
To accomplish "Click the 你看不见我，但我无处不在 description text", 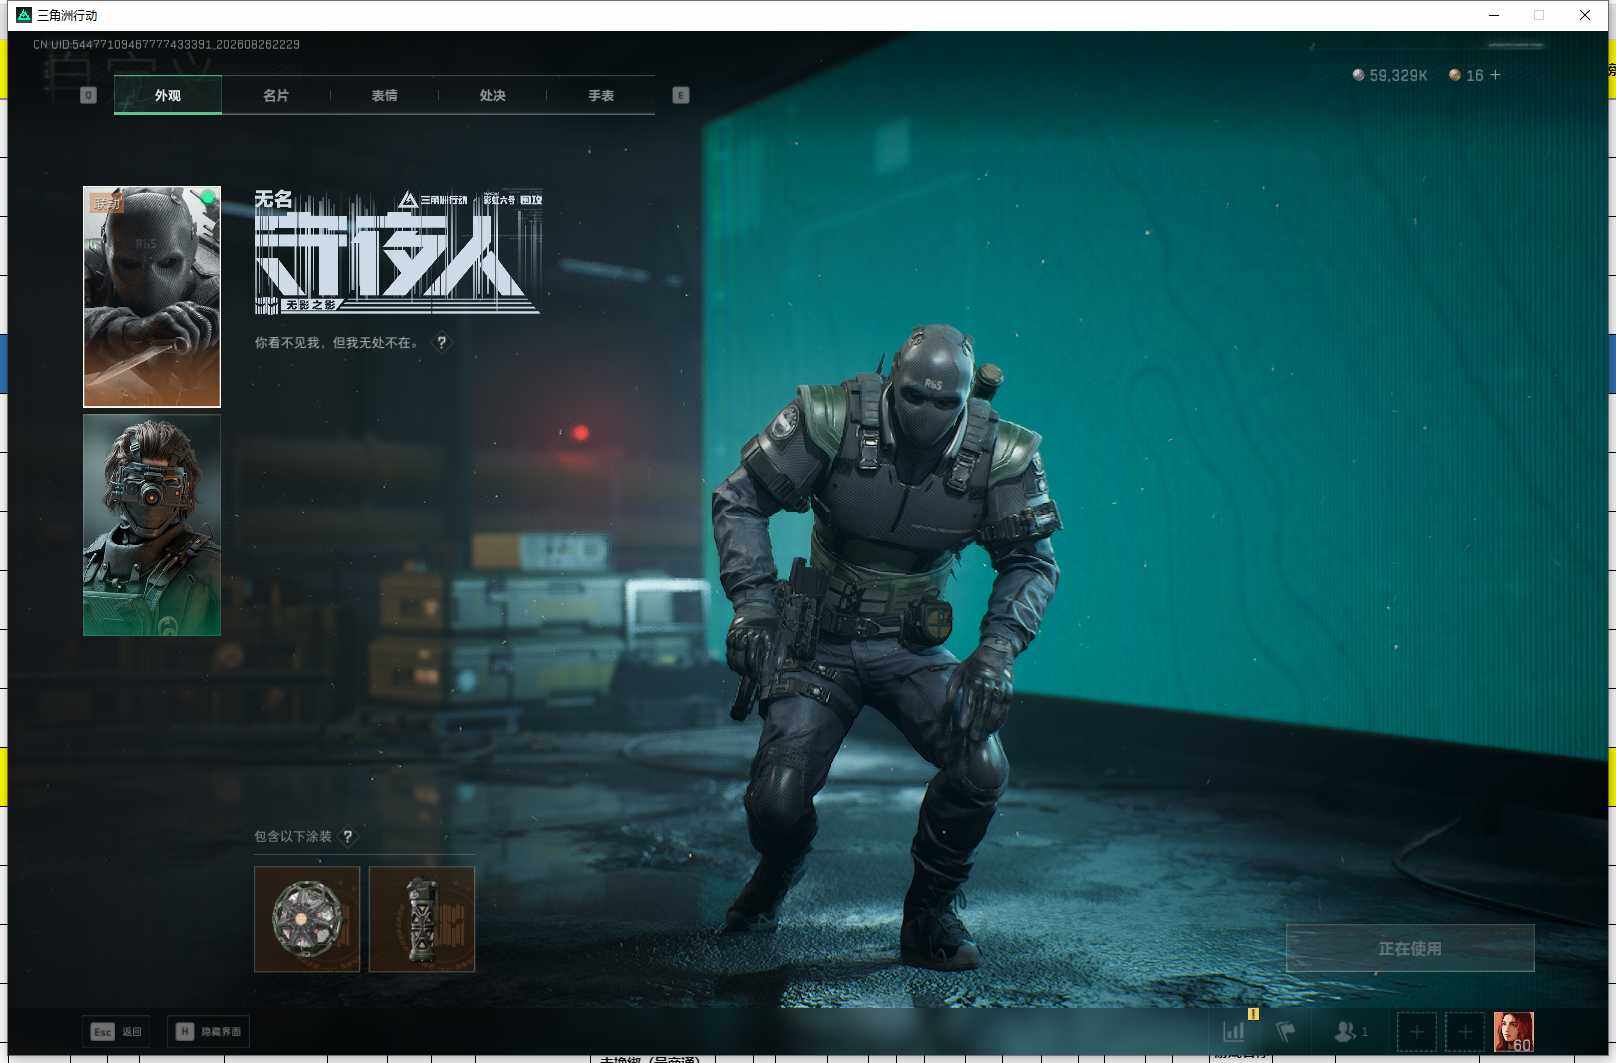I will pos(337,342).
